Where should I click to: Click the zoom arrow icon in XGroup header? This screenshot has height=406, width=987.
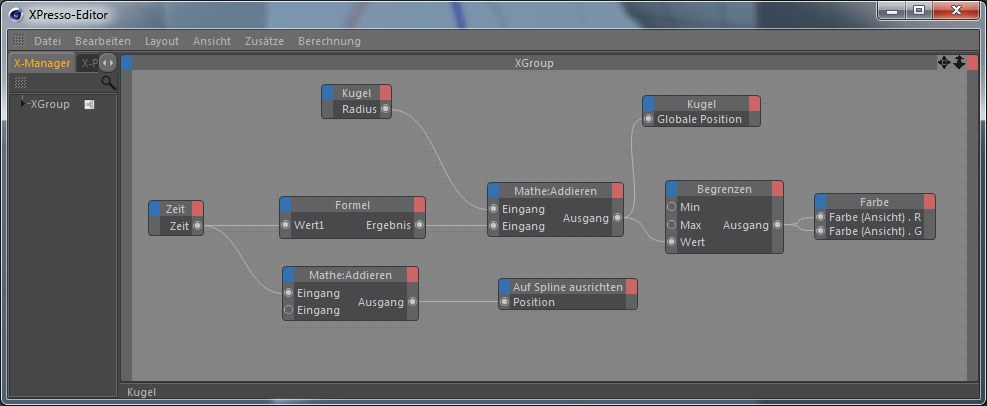[x=958, y=63]
